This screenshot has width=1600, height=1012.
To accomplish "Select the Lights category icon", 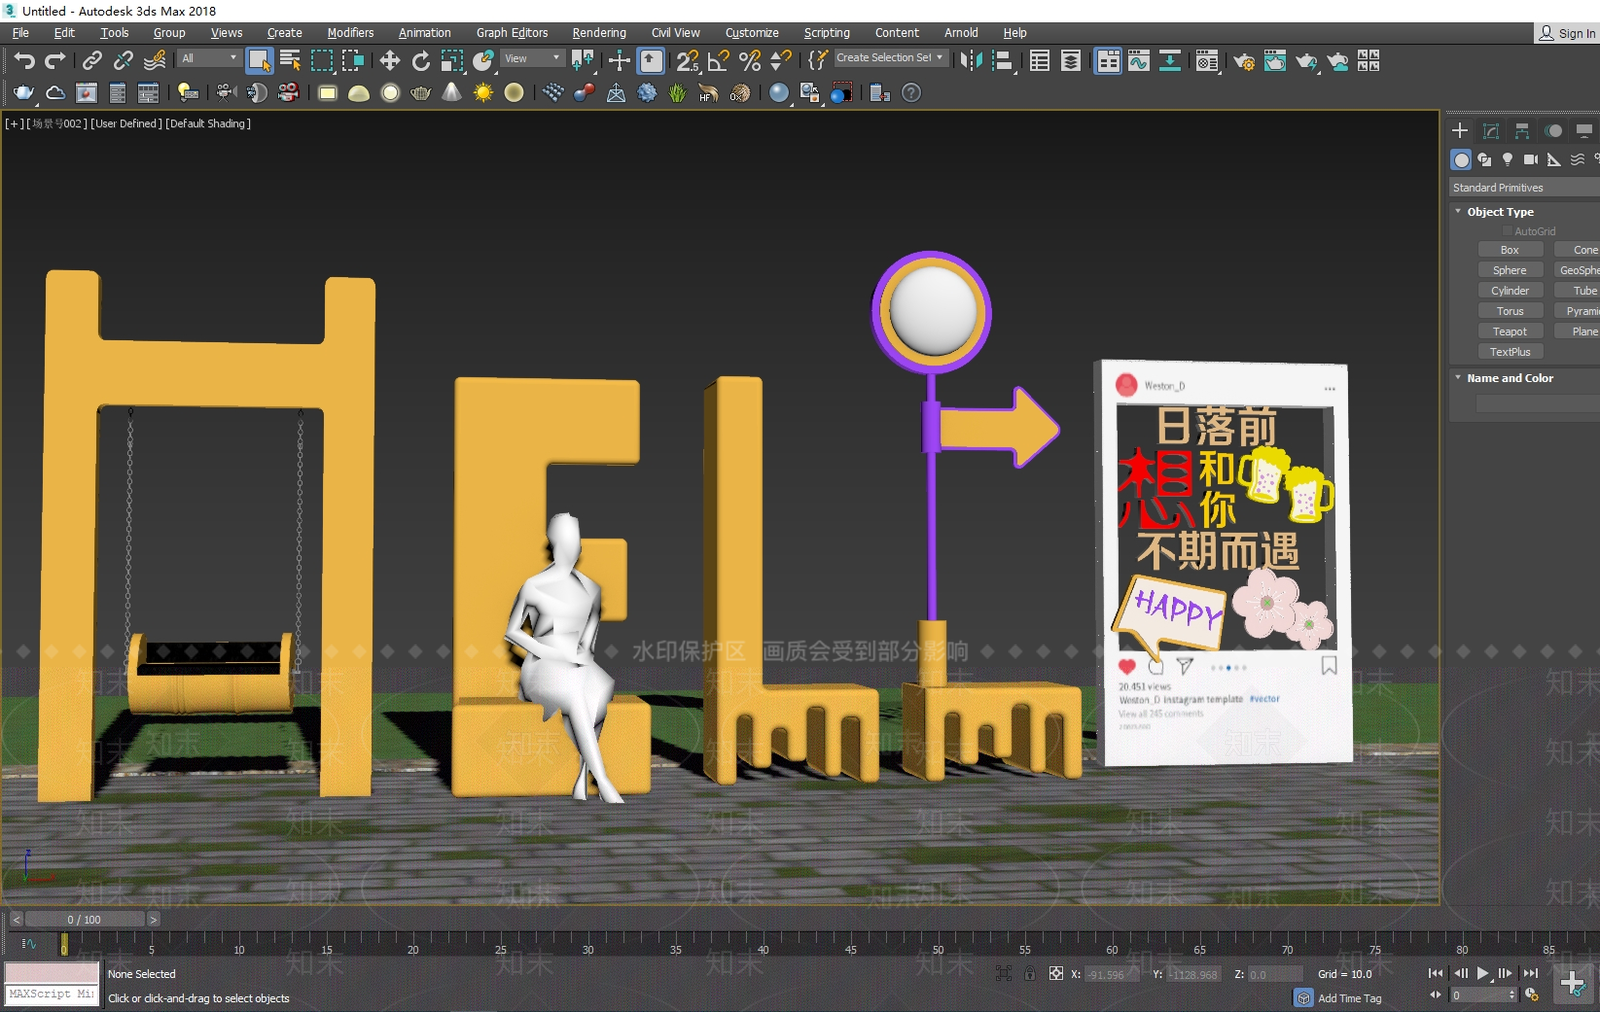I will tap(1507, 160).
